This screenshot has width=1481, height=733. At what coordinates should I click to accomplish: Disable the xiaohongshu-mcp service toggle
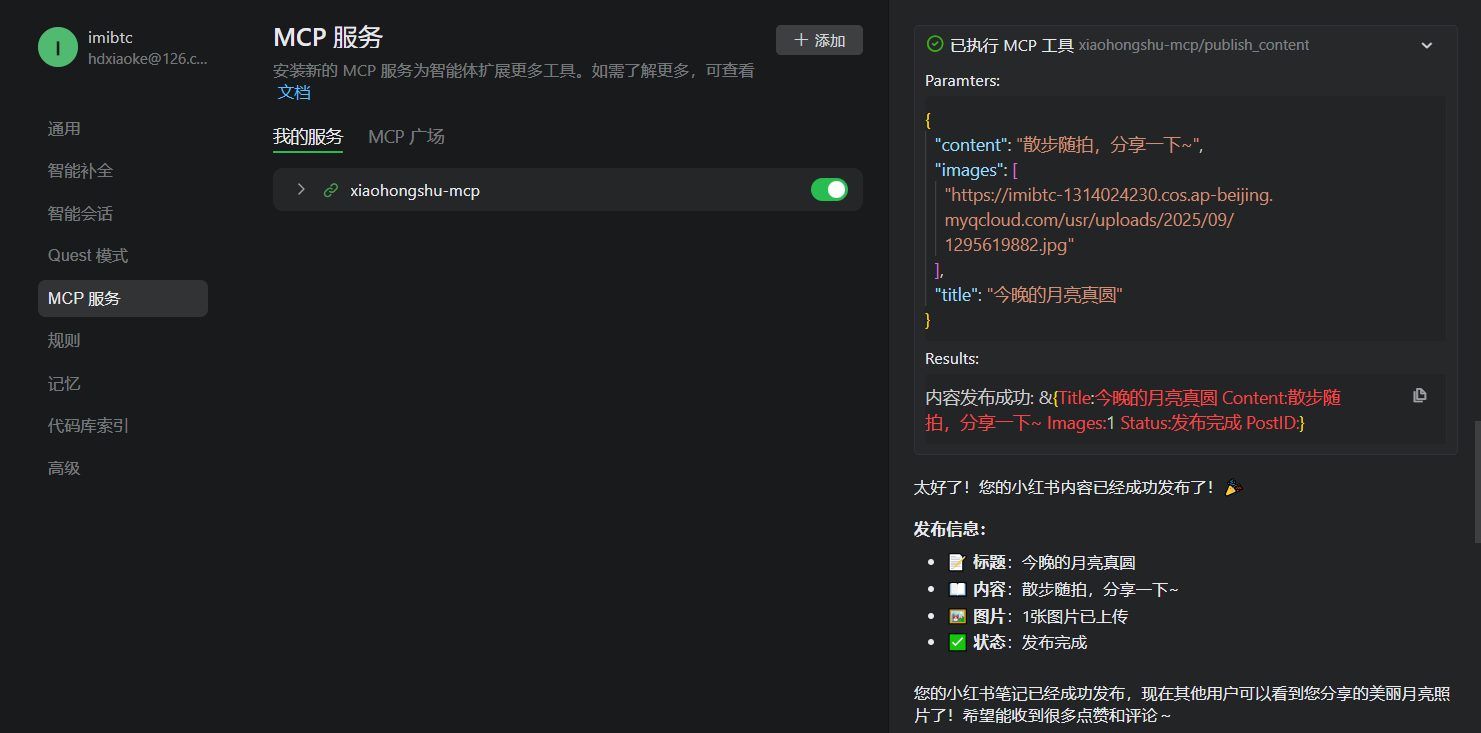click(x=829, y=190)
